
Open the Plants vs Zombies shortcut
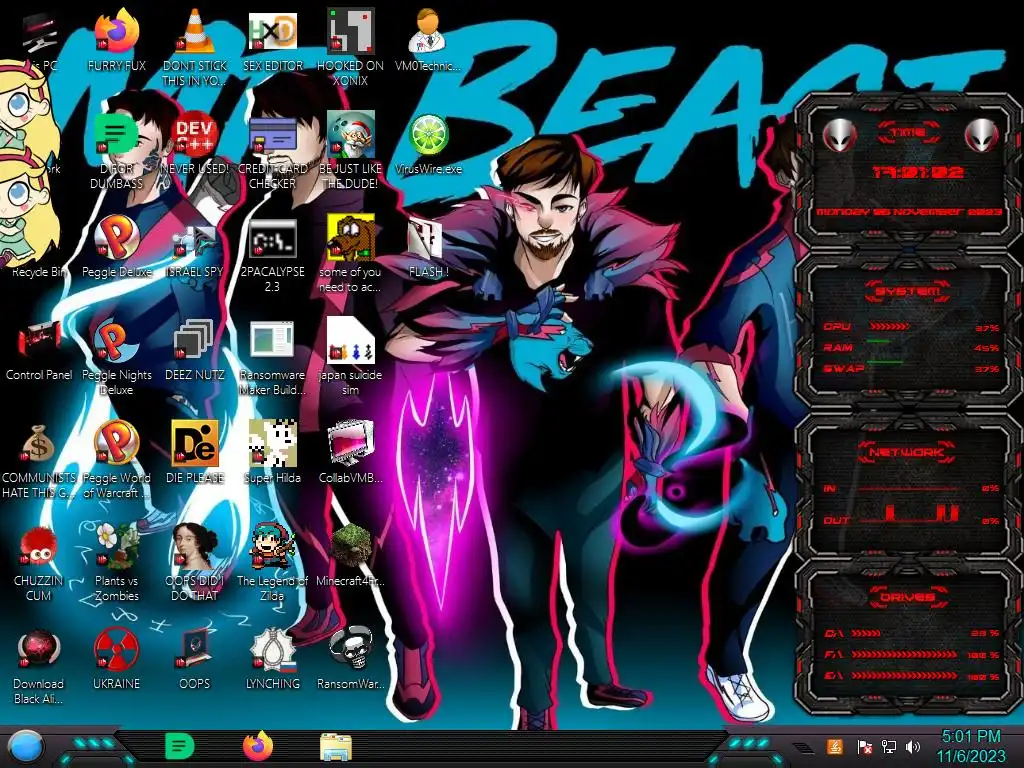pyautogui.click(x=116, y=547)
